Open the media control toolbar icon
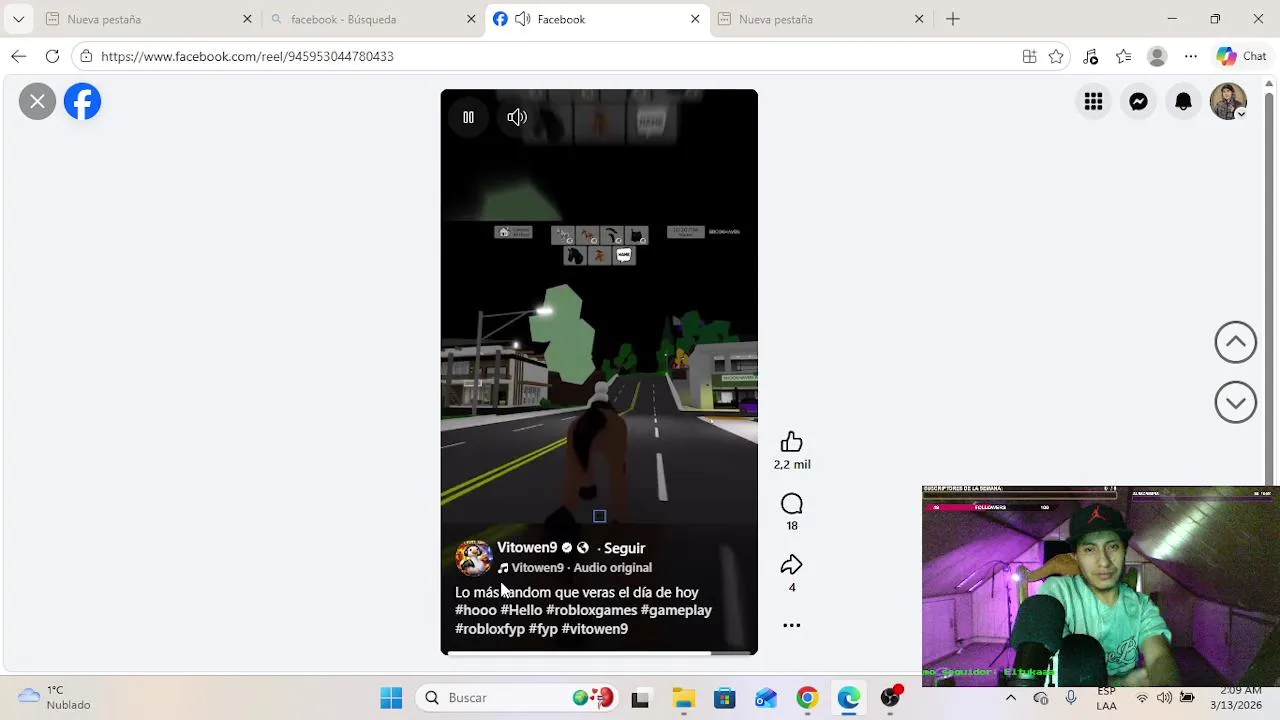 [x=1091, y=56]
